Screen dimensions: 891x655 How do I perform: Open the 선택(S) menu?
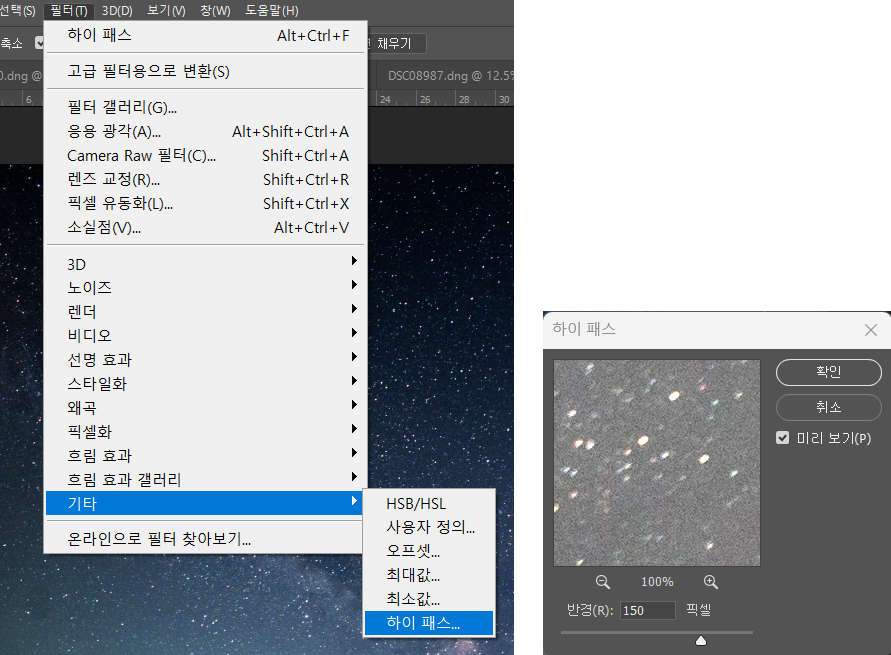(18, 10)
